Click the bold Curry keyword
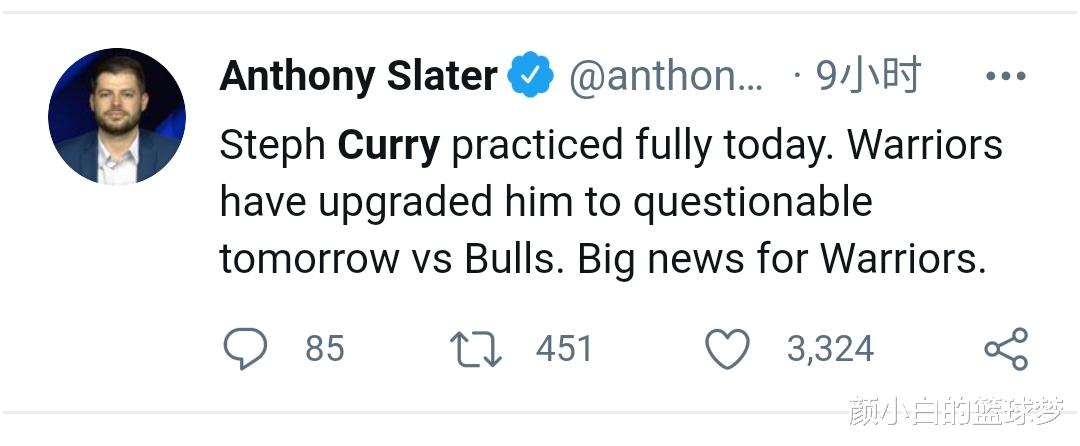Screen dimensions: 1080x446 pyautogui.click(x=389, y=146)
